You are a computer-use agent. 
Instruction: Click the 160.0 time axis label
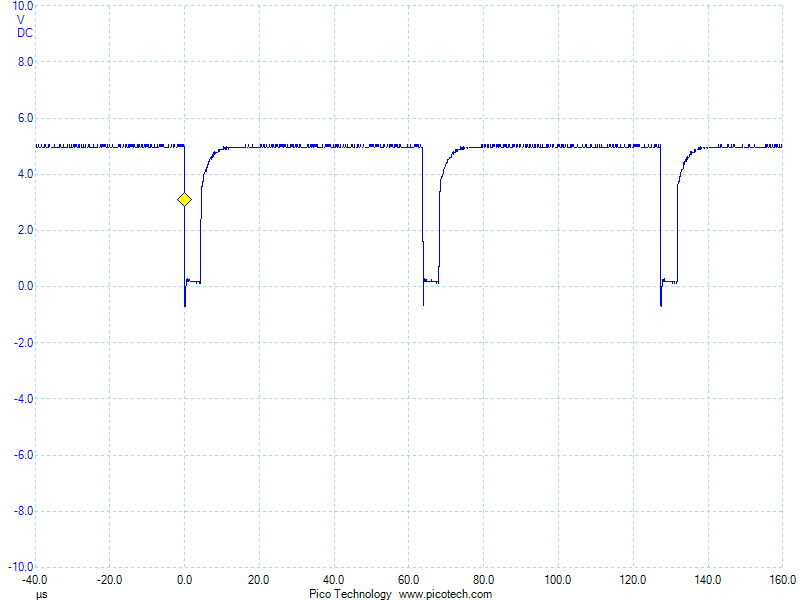pyautogui.click(x=783, y=580)
